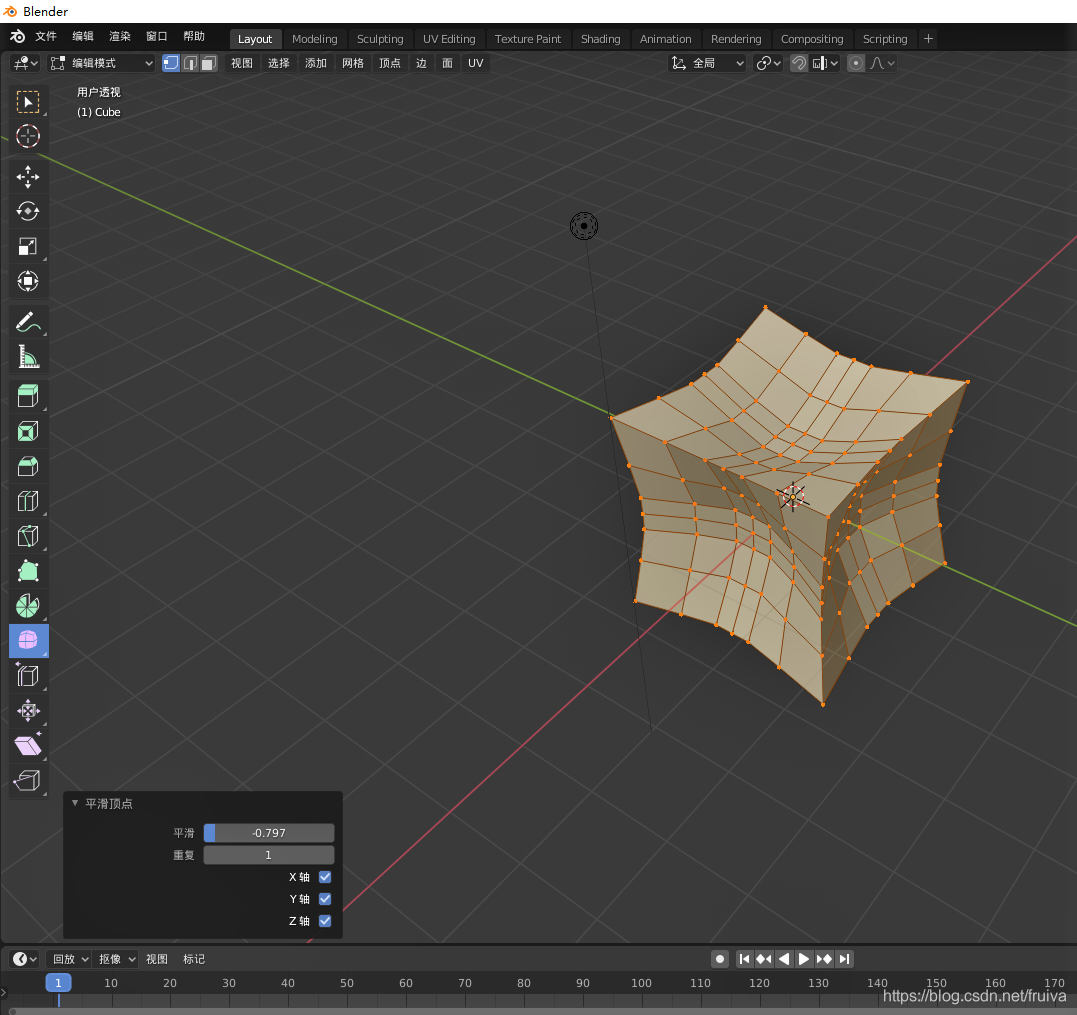Open the 回放 playback dropdown
The width and height of the screenshot is (1077, 1015).
[71, 959]
